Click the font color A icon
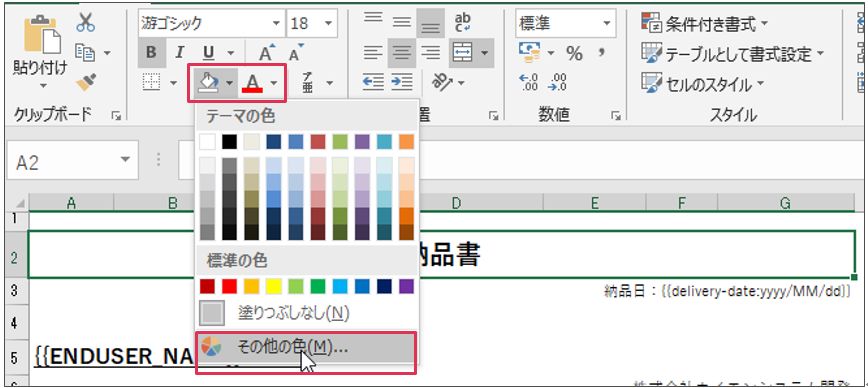 (252, 84)
